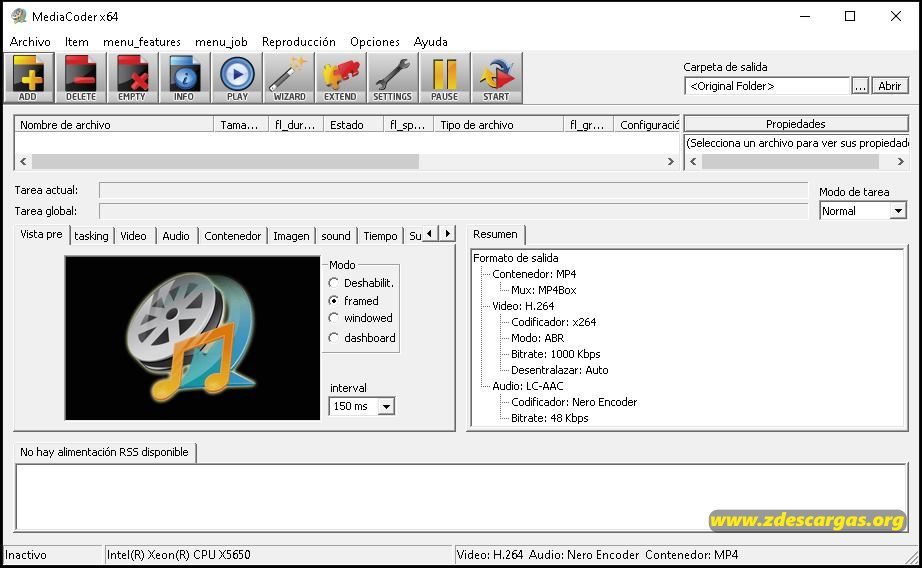Viewport: 922px width, 568px height.
Task: Select the RSS feed tab
Action: click(104, 452)
